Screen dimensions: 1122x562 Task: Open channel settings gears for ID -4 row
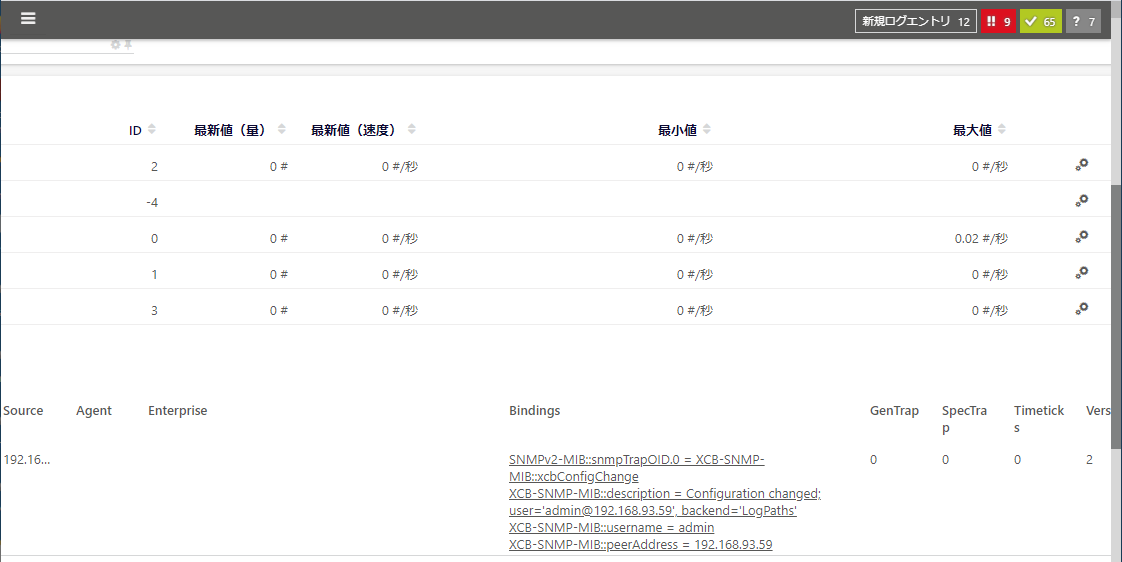pyautogui.click(x=1081, y=200)
